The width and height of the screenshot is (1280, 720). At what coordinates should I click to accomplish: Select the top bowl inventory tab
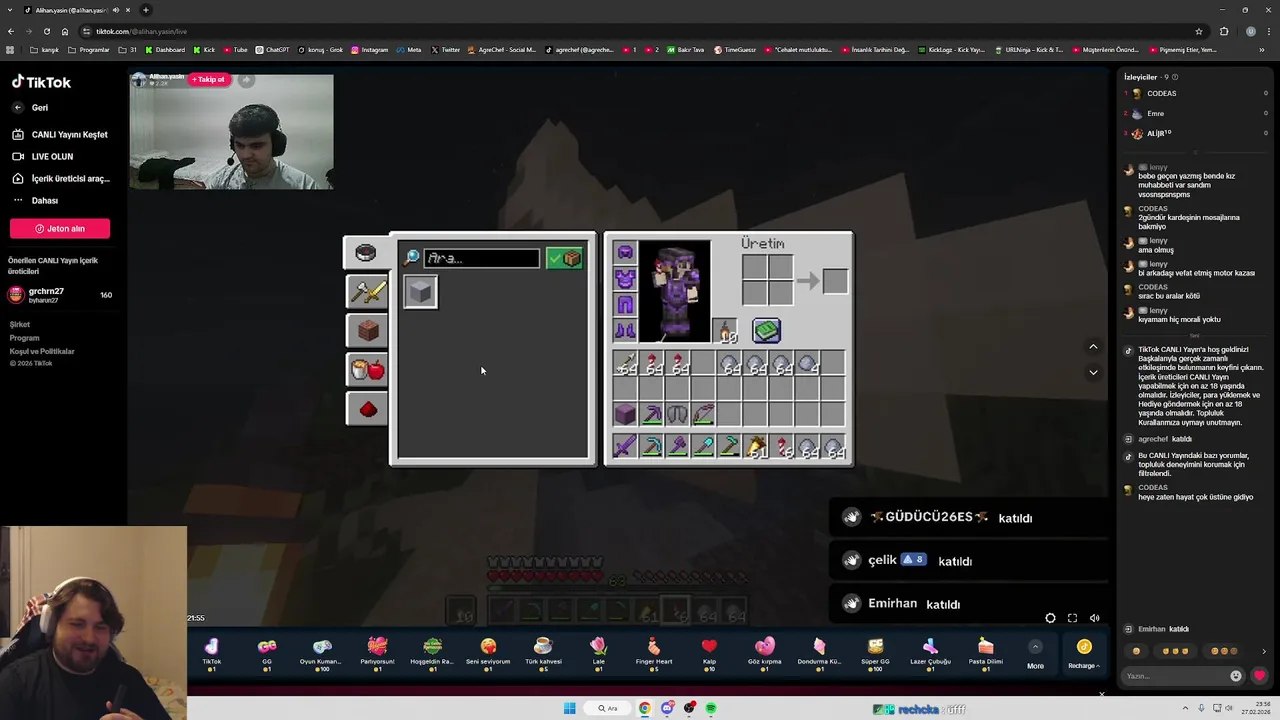coord(366,252)
